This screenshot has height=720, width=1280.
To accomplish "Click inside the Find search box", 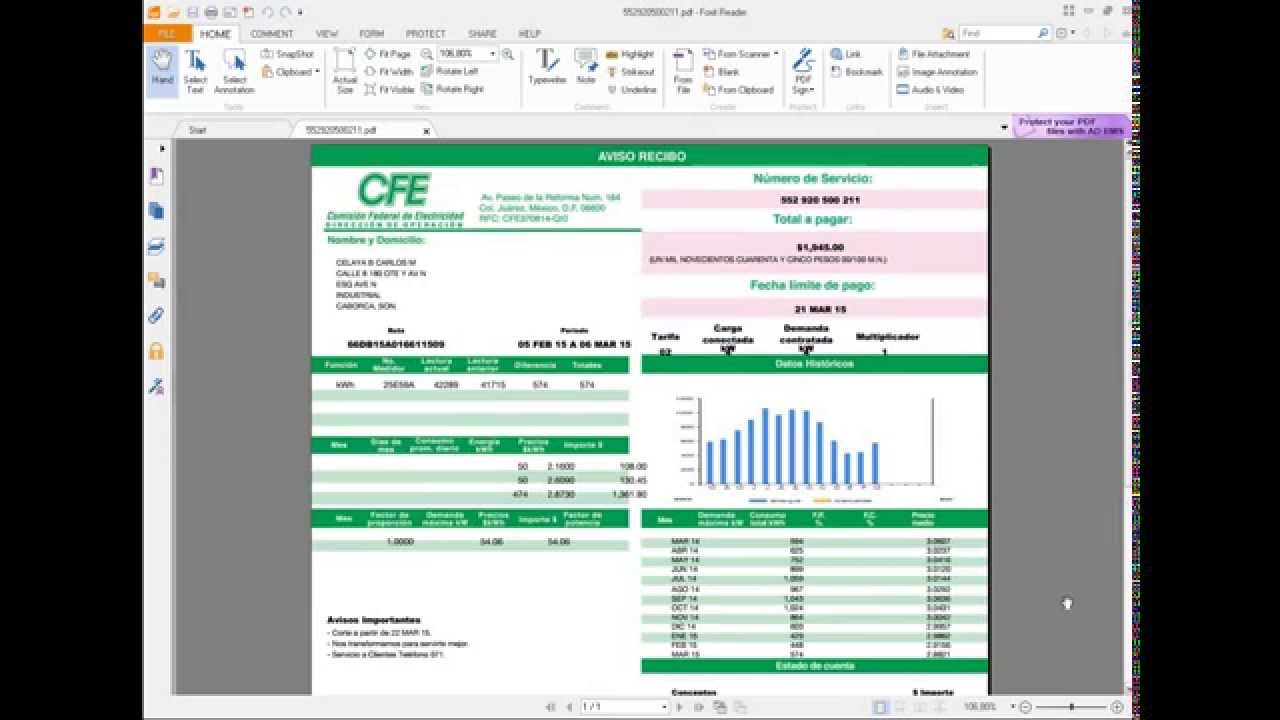I will pos(998,33).
